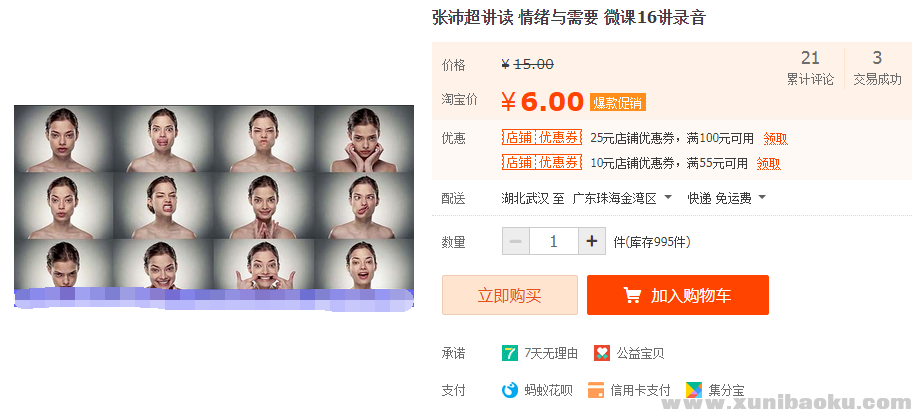Click the 加入购物车 button

[x=677, y=295]
